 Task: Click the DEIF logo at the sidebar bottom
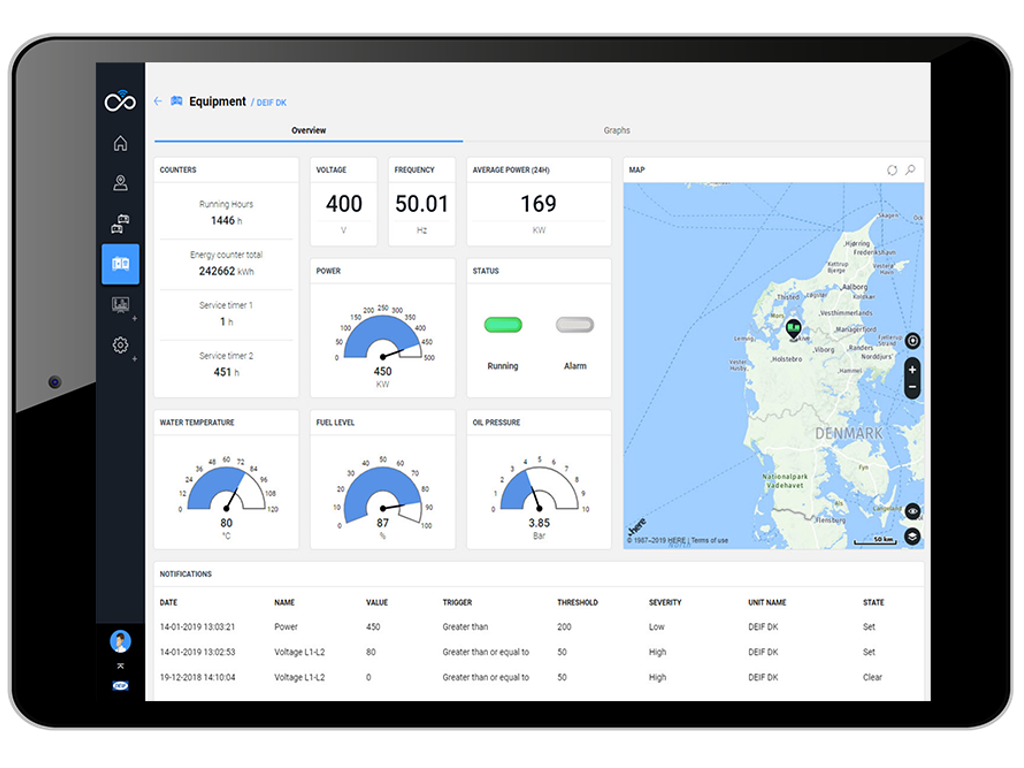120,686
